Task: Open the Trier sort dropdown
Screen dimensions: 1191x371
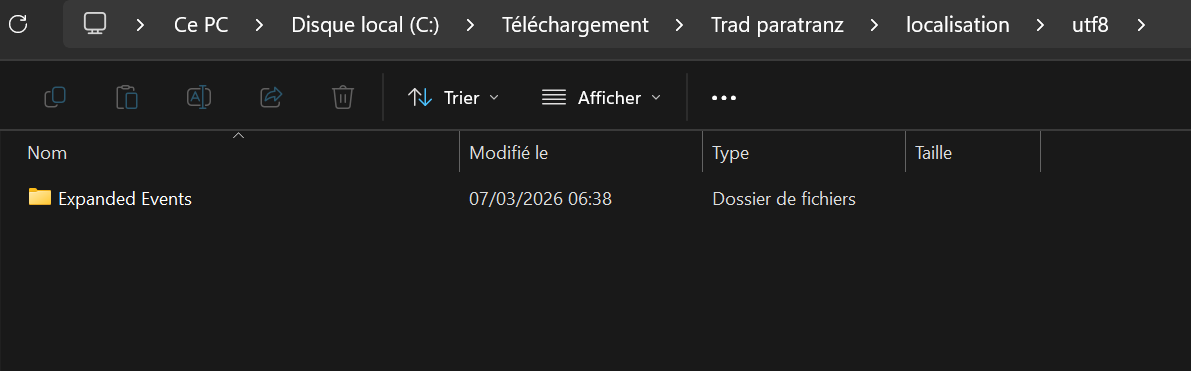Action: [x=453, y=97]
